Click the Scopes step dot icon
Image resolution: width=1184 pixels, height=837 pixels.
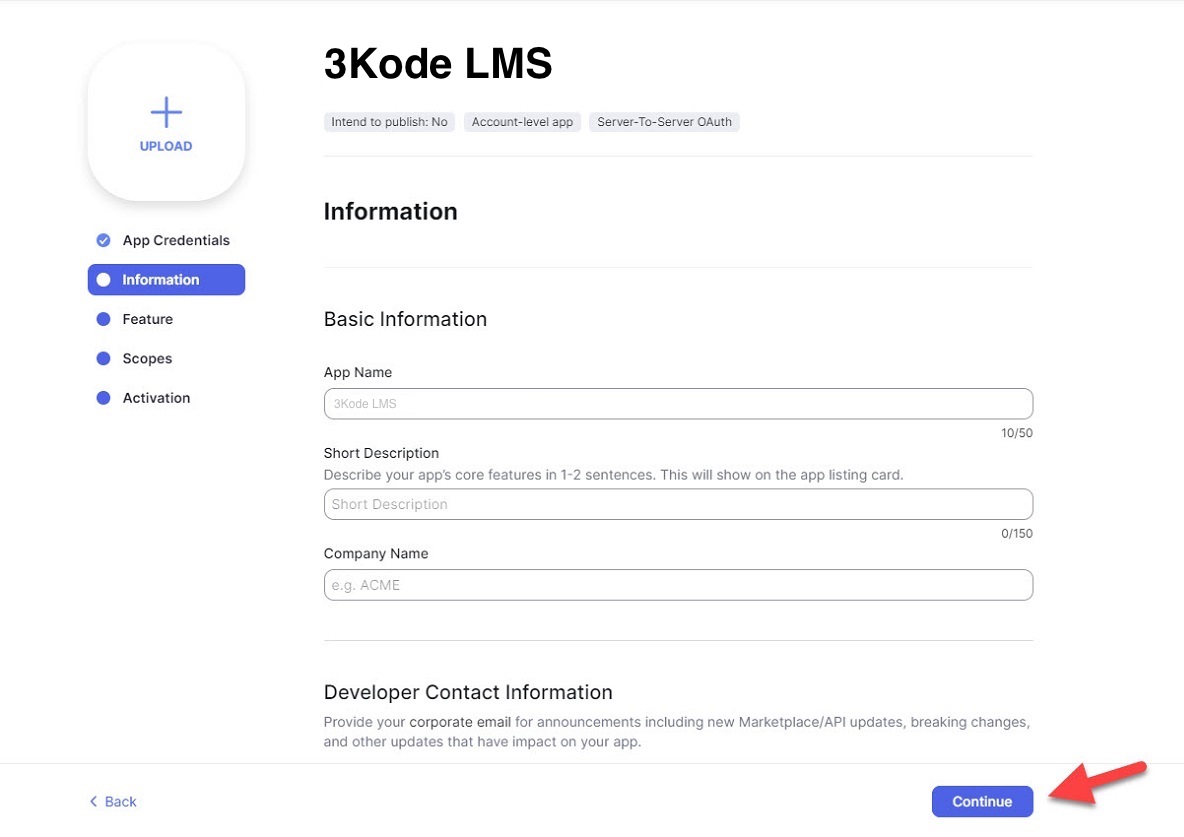tap(103, 358)
